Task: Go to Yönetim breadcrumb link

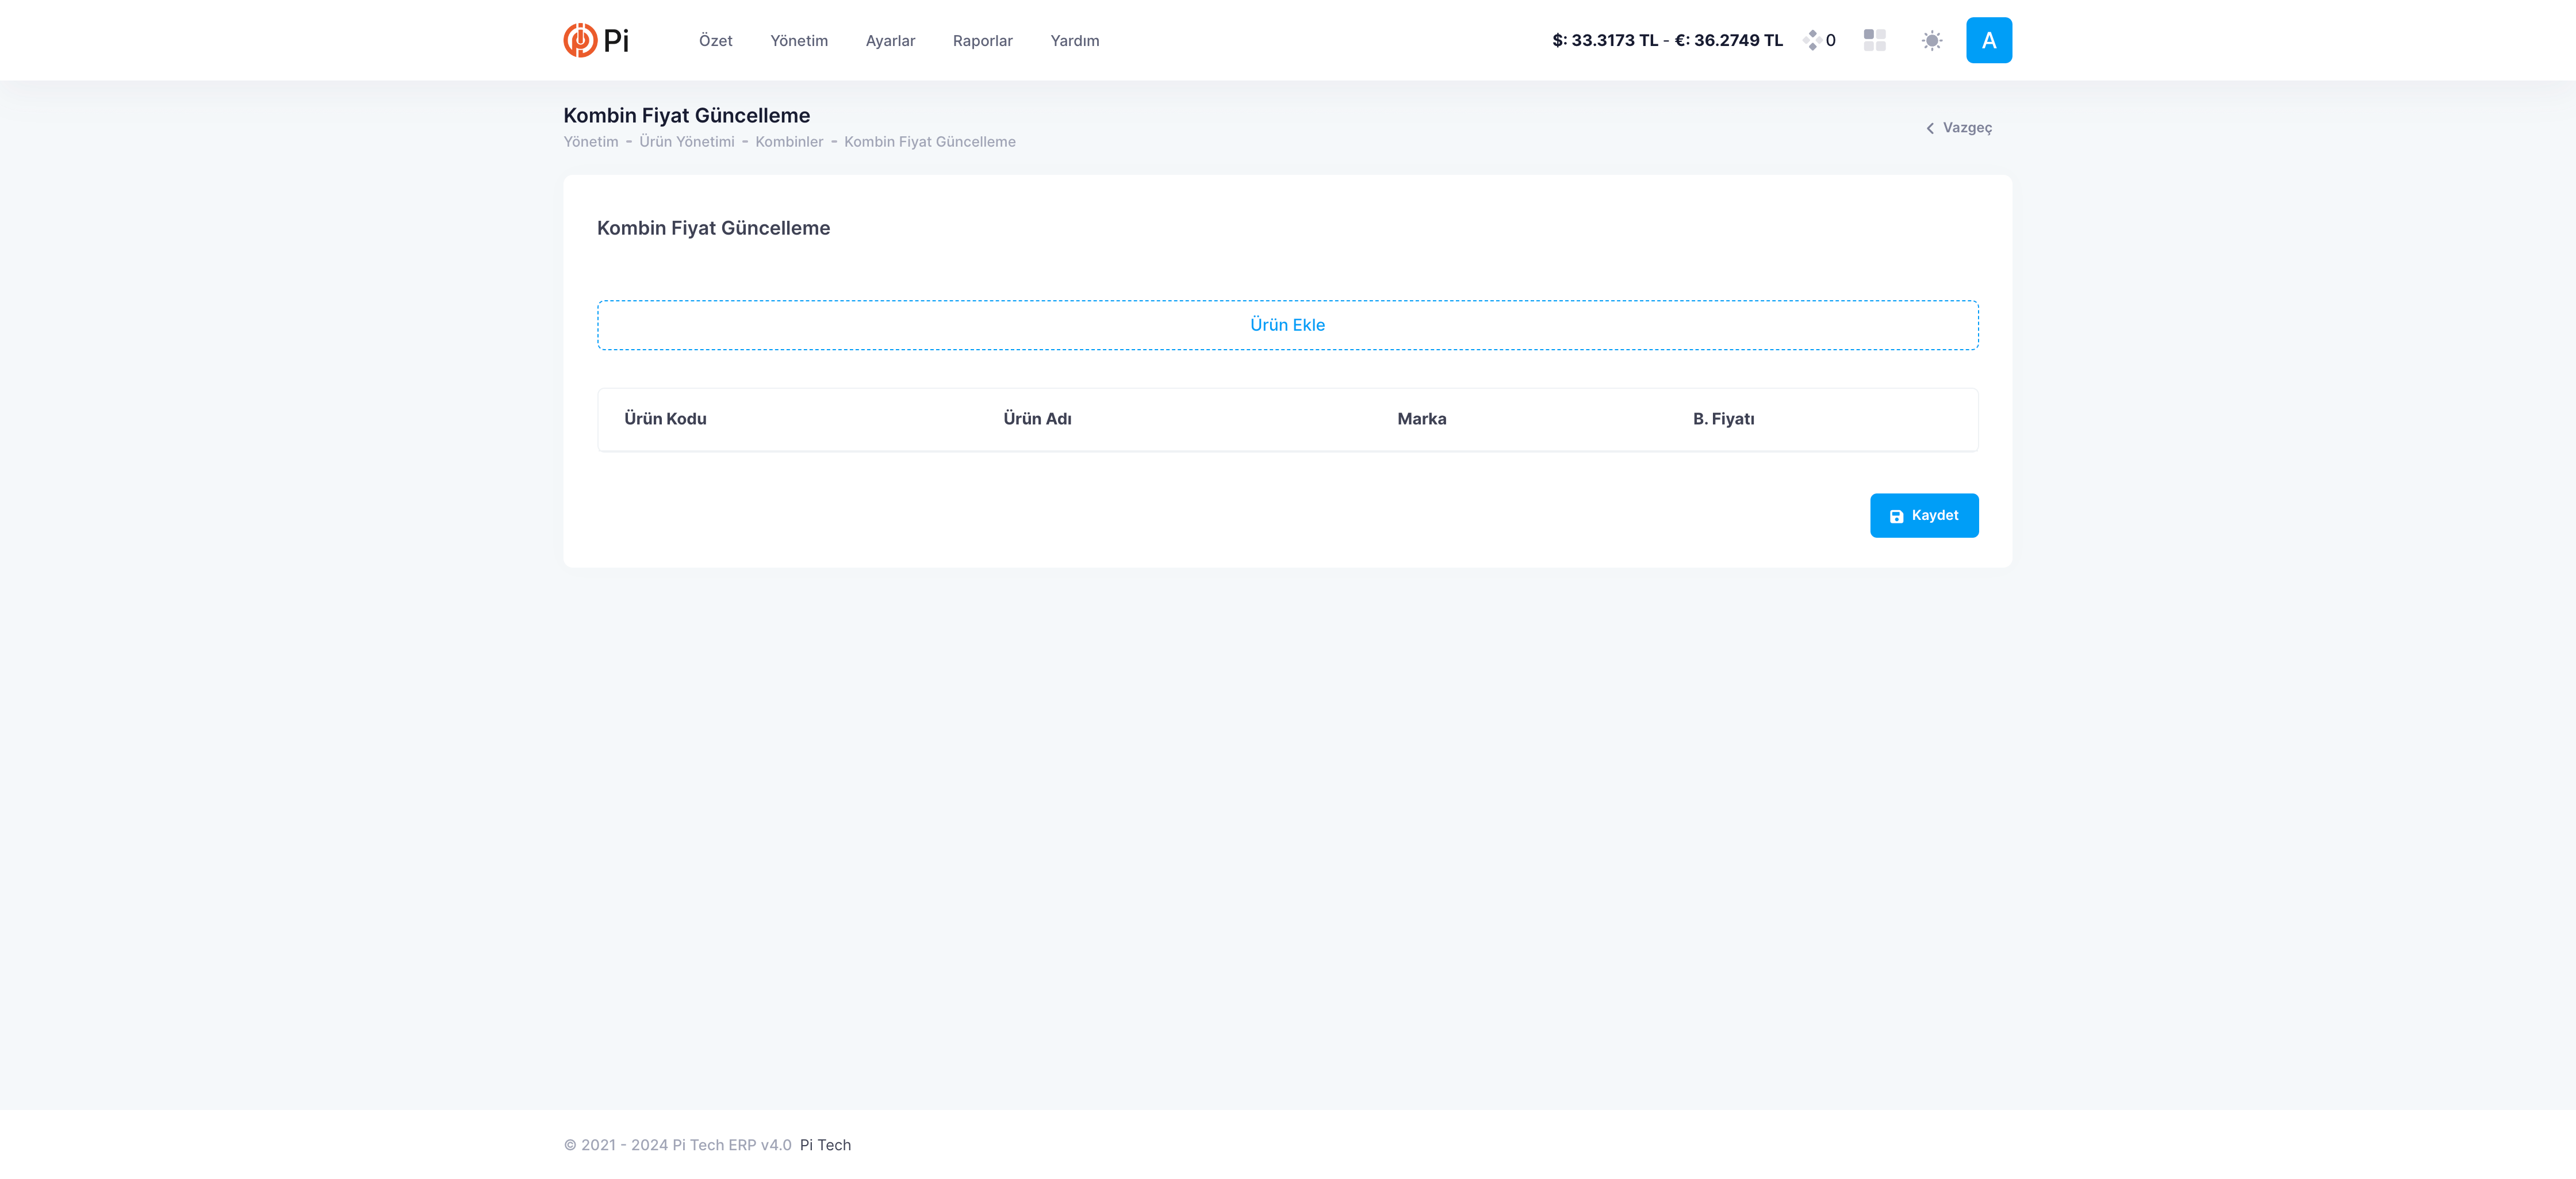Action: [590, 142]
